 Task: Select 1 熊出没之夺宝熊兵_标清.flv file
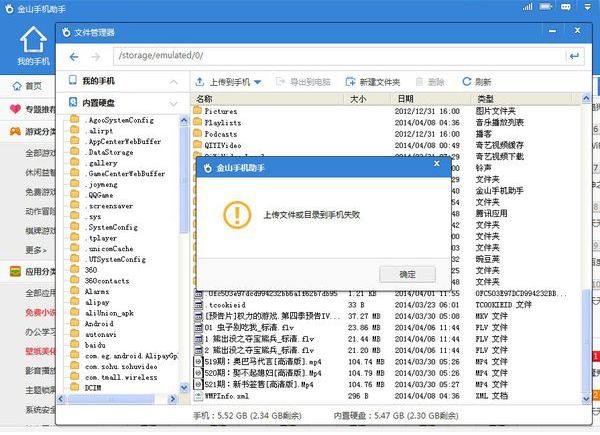pyautogui.click(x=386, y=339)
